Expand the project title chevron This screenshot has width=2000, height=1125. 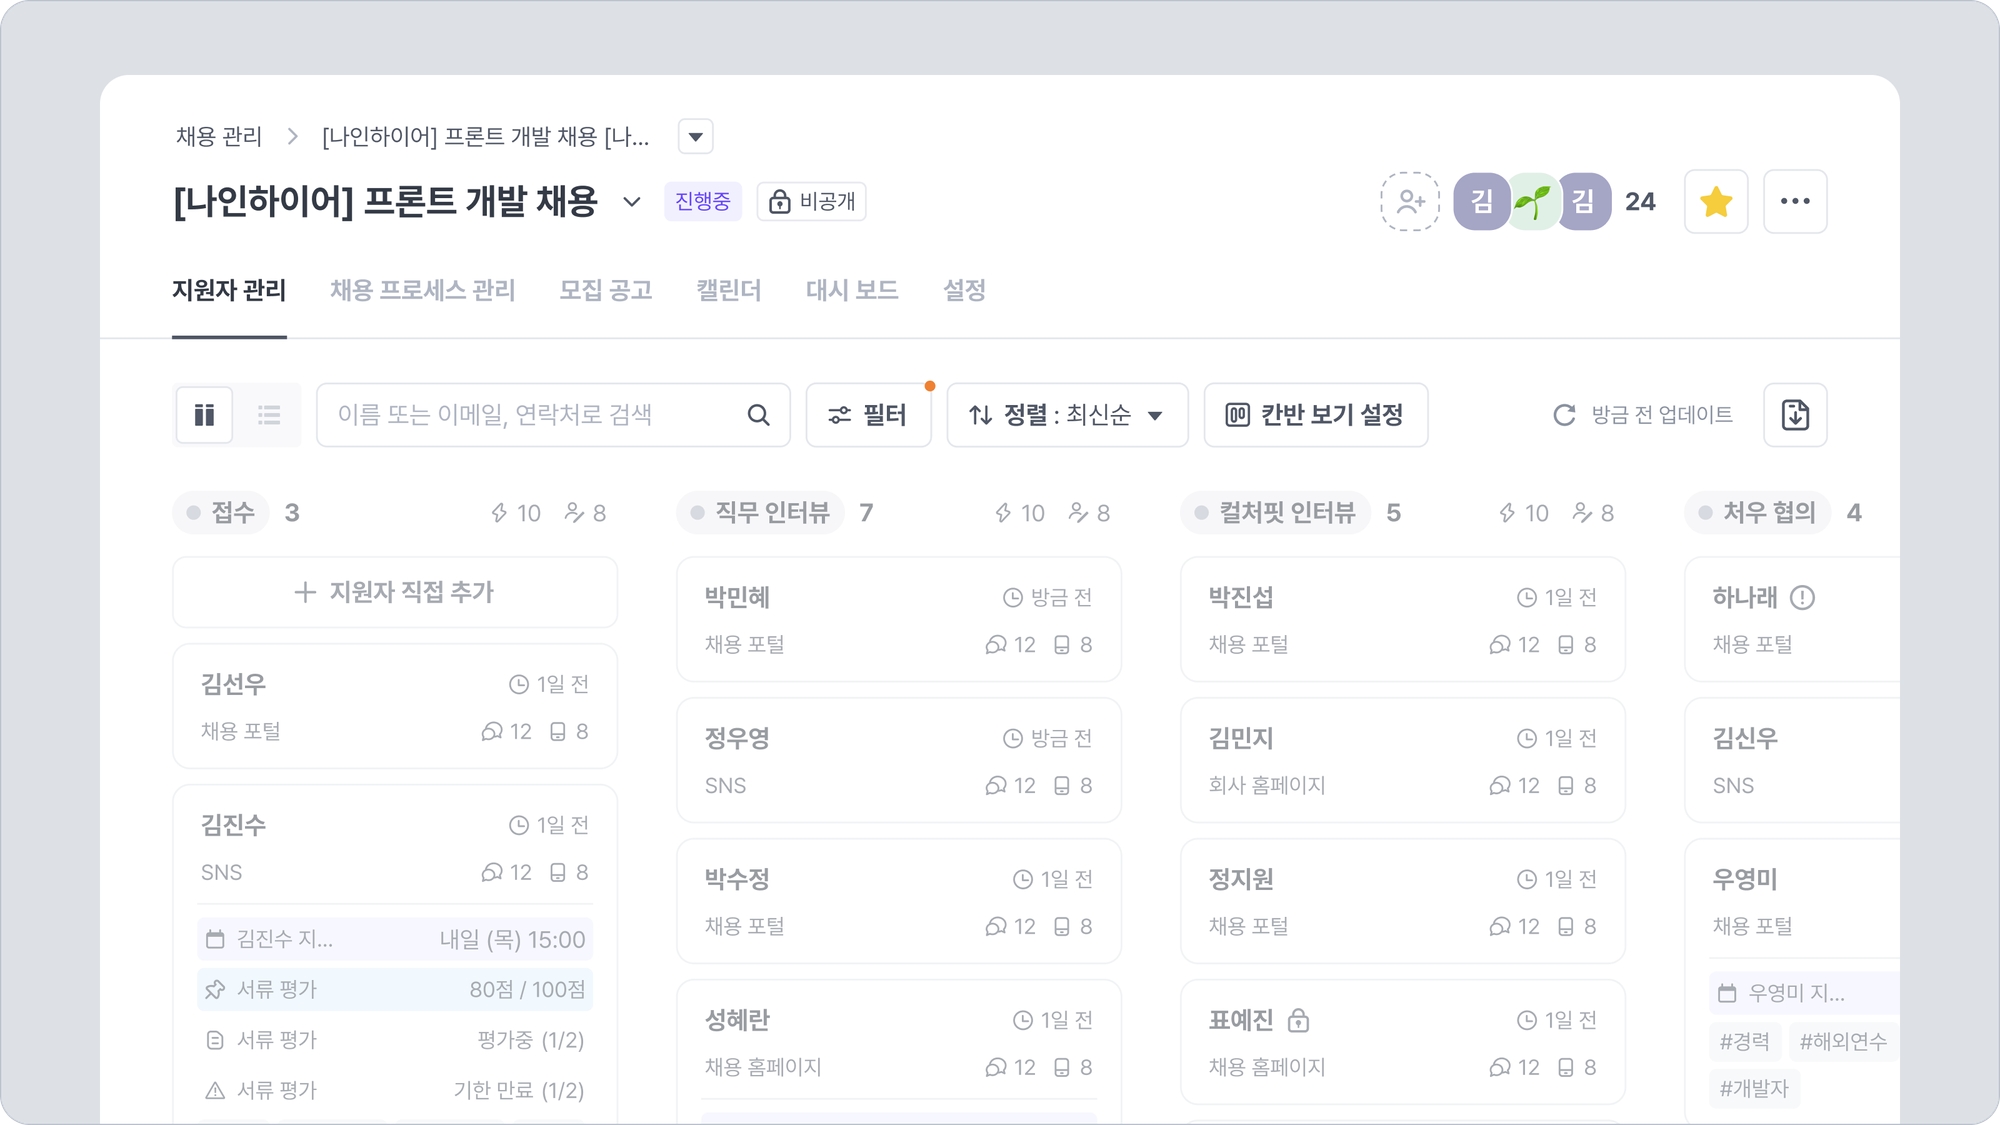point(632,202)
